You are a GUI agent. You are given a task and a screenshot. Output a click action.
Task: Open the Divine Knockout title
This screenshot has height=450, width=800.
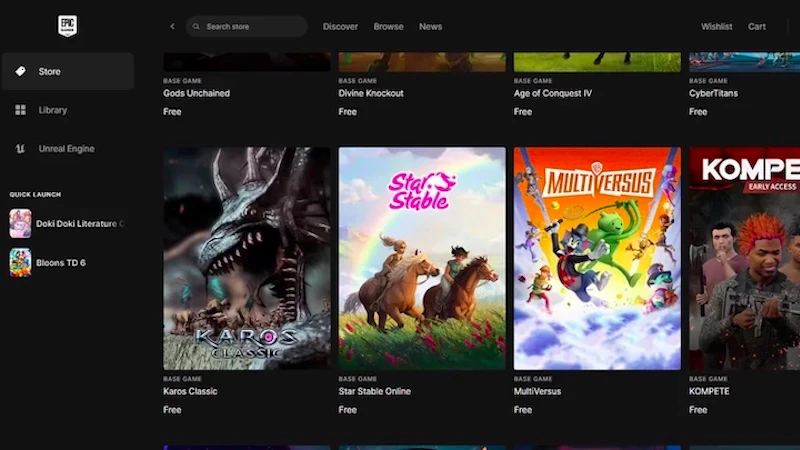coord(371,93)
